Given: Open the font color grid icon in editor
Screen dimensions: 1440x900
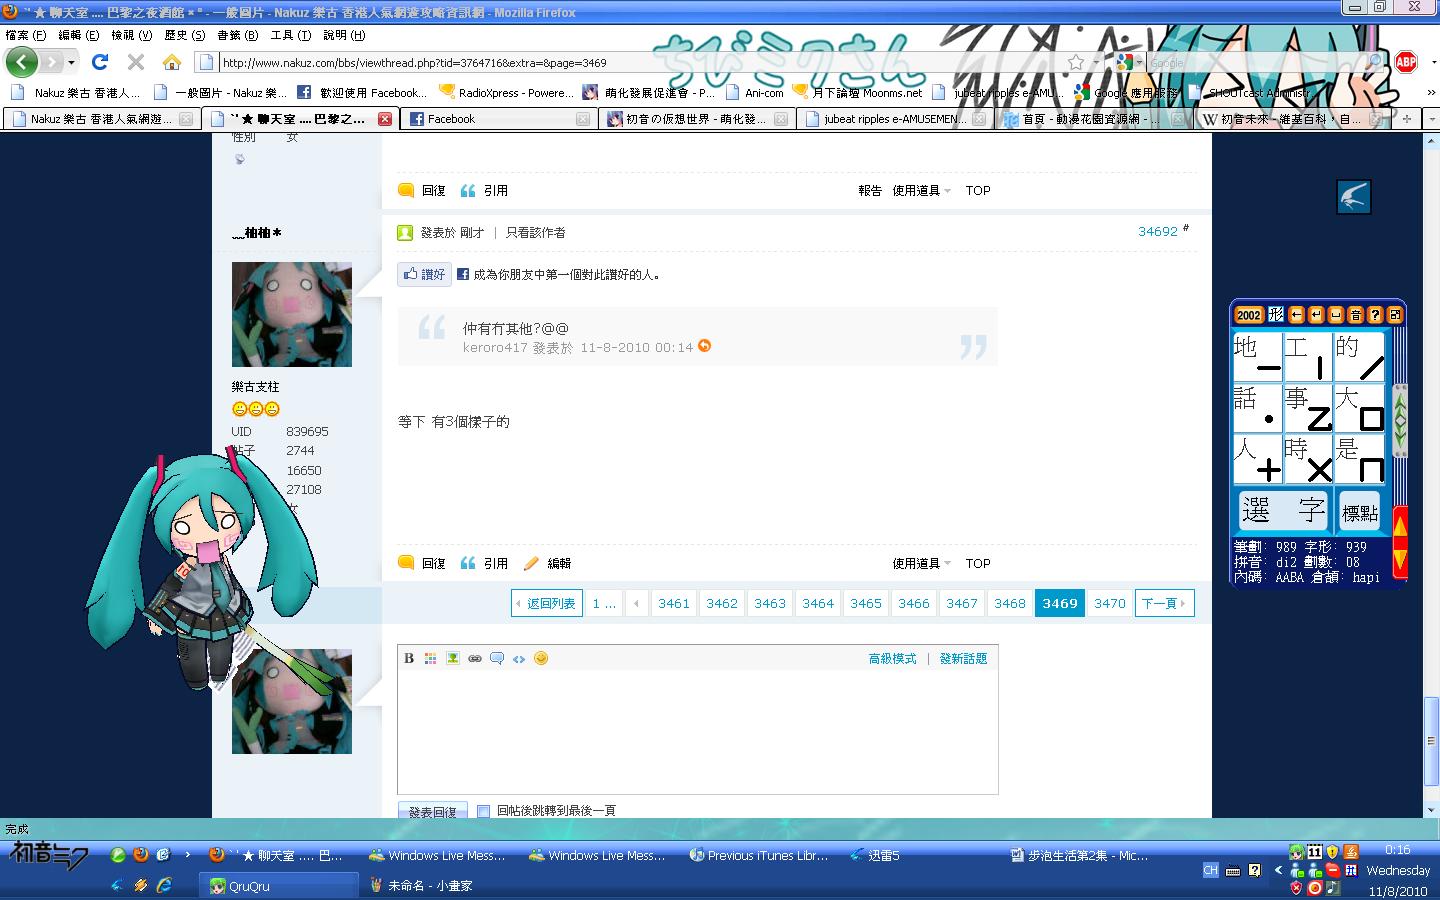Looking at the screenshot, I should tap(431, 658).
